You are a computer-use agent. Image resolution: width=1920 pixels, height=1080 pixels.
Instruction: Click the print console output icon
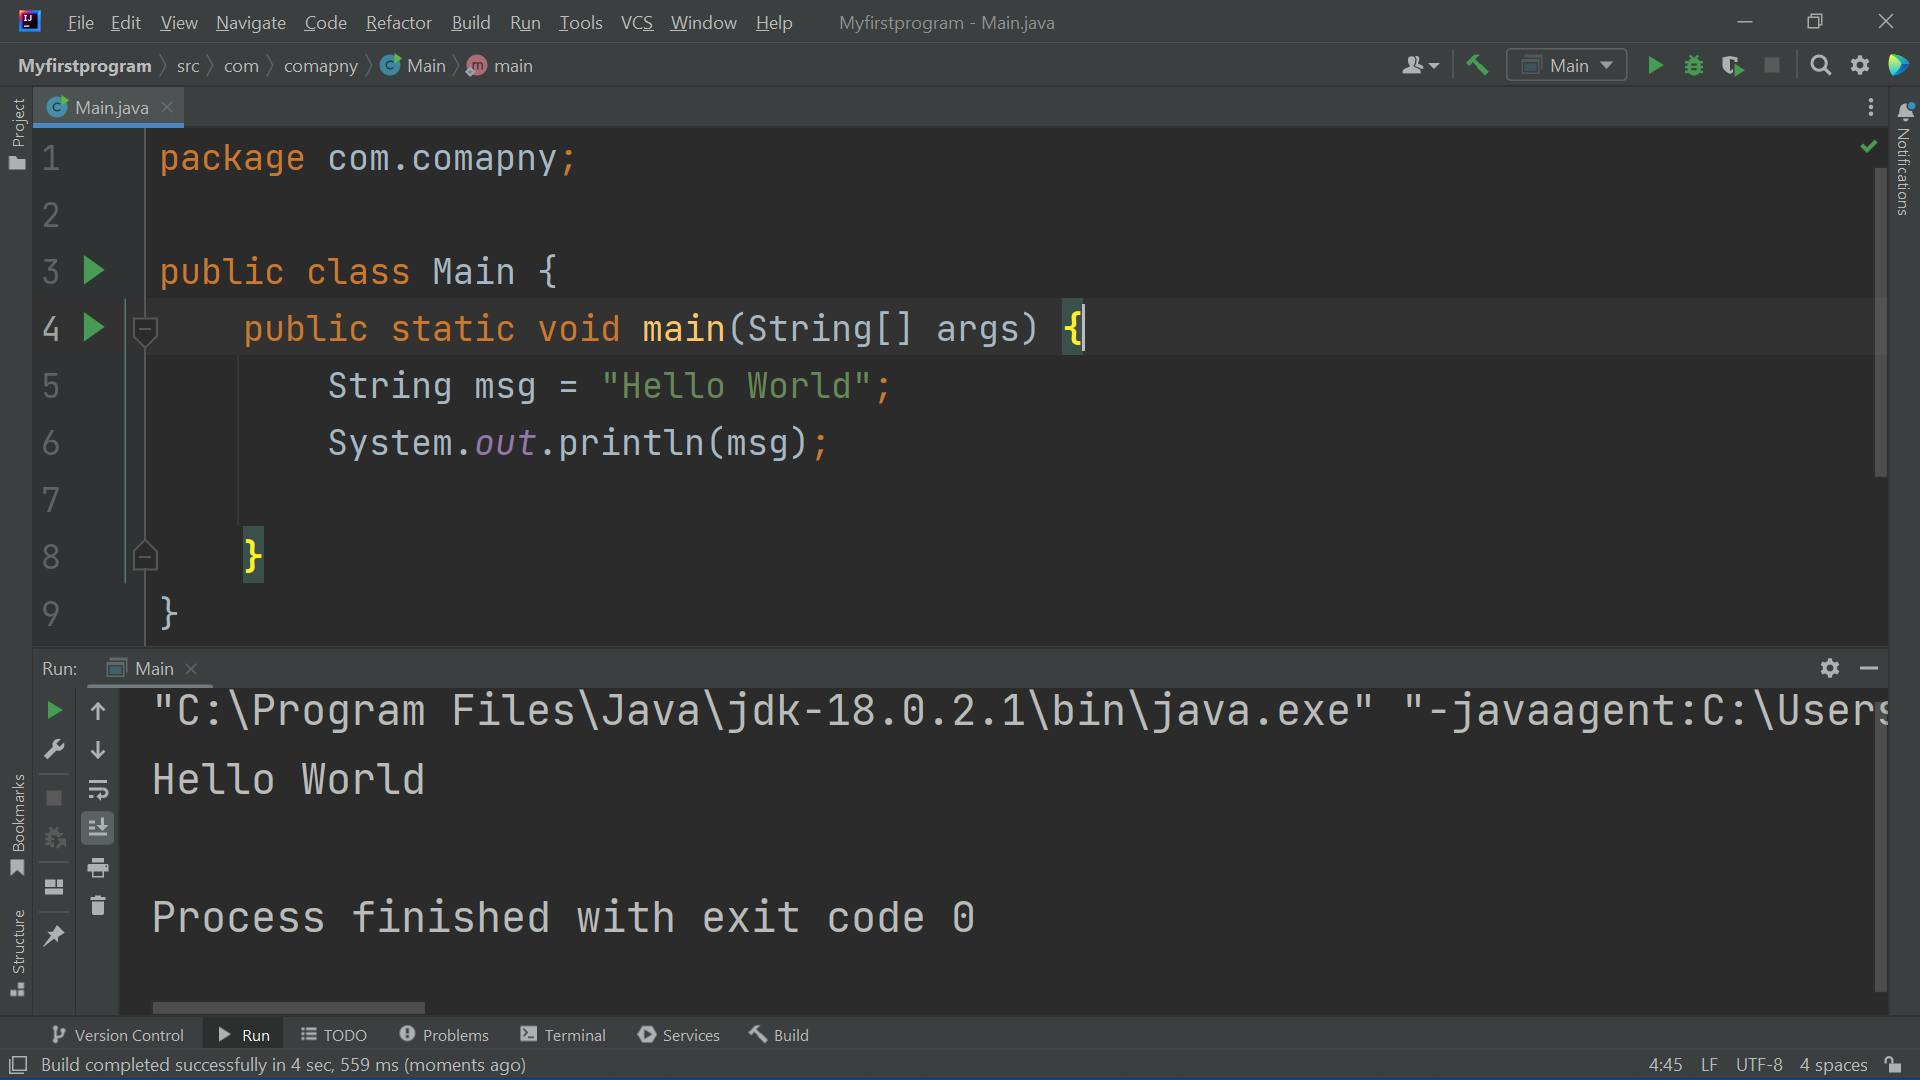98,867
